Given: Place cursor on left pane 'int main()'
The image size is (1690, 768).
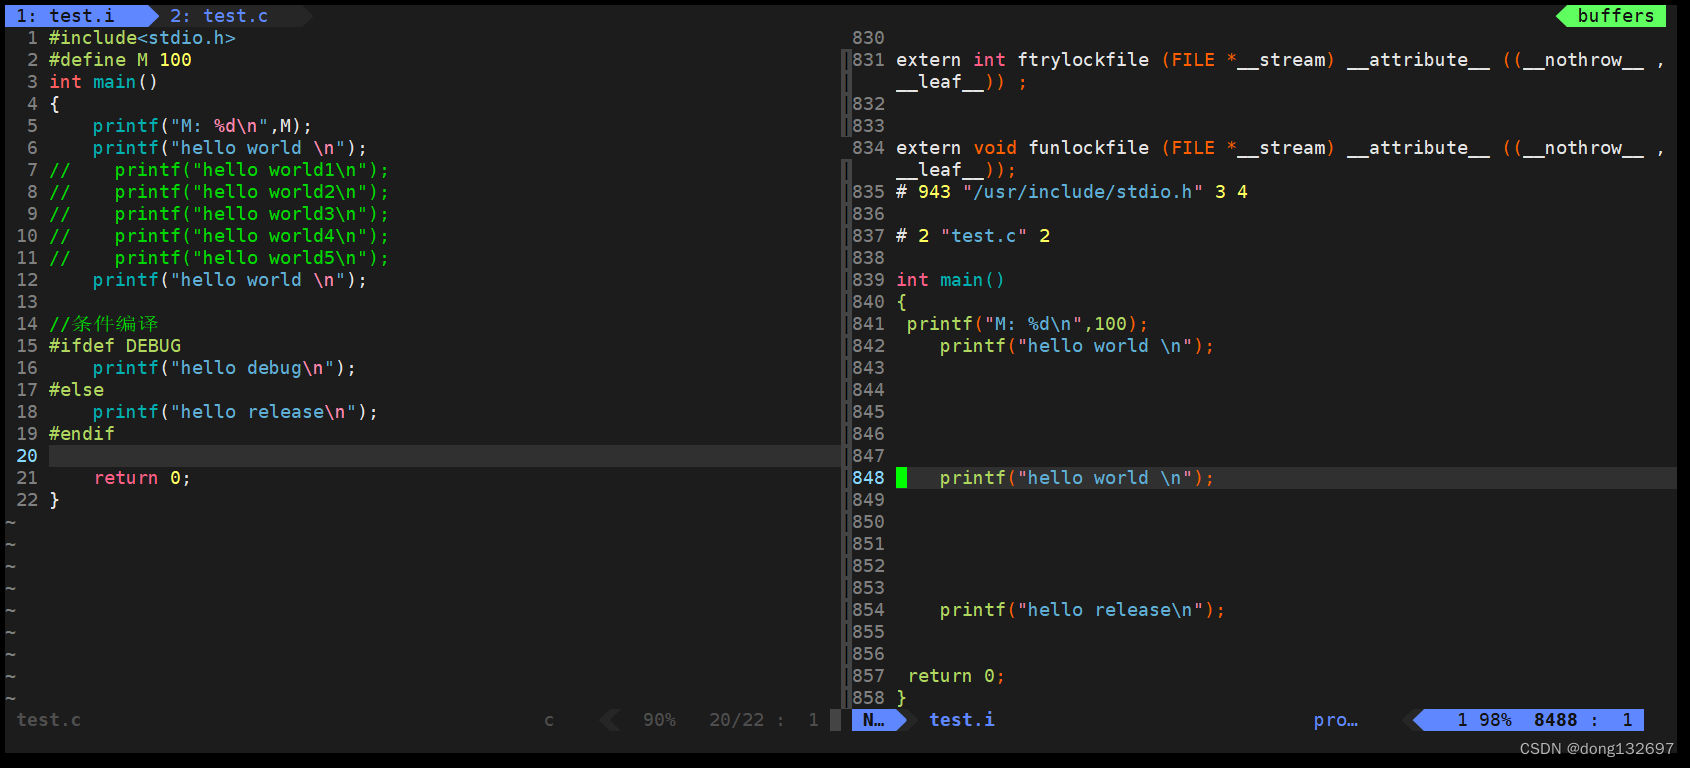Looking at the screenshot, I should (x=103, y=82).
